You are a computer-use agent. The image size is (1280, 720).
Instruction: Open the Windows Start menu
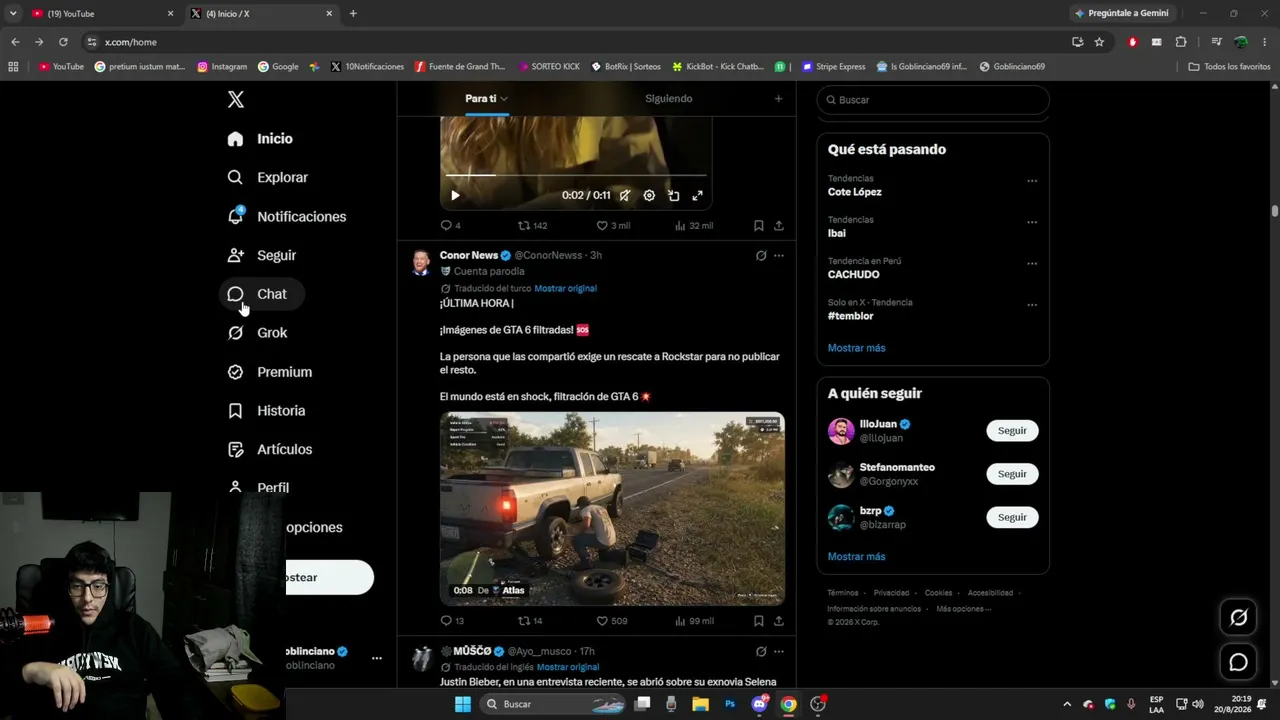(x=463, y=704)
